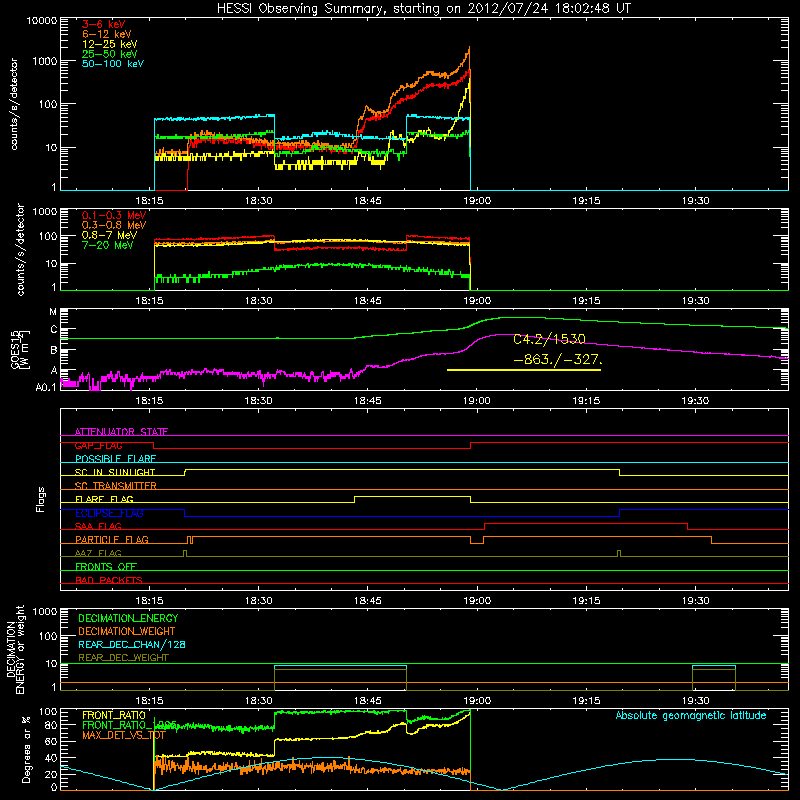Select the green 25-50 keV legend entry

(110, 54)
